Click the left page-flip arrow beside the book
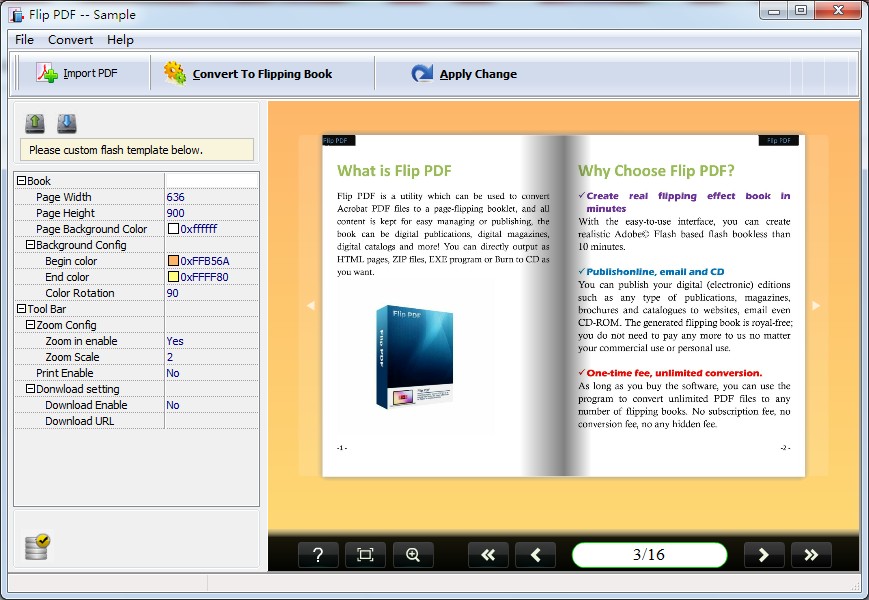This screenshot has width=869, height=600. (310, 305)
